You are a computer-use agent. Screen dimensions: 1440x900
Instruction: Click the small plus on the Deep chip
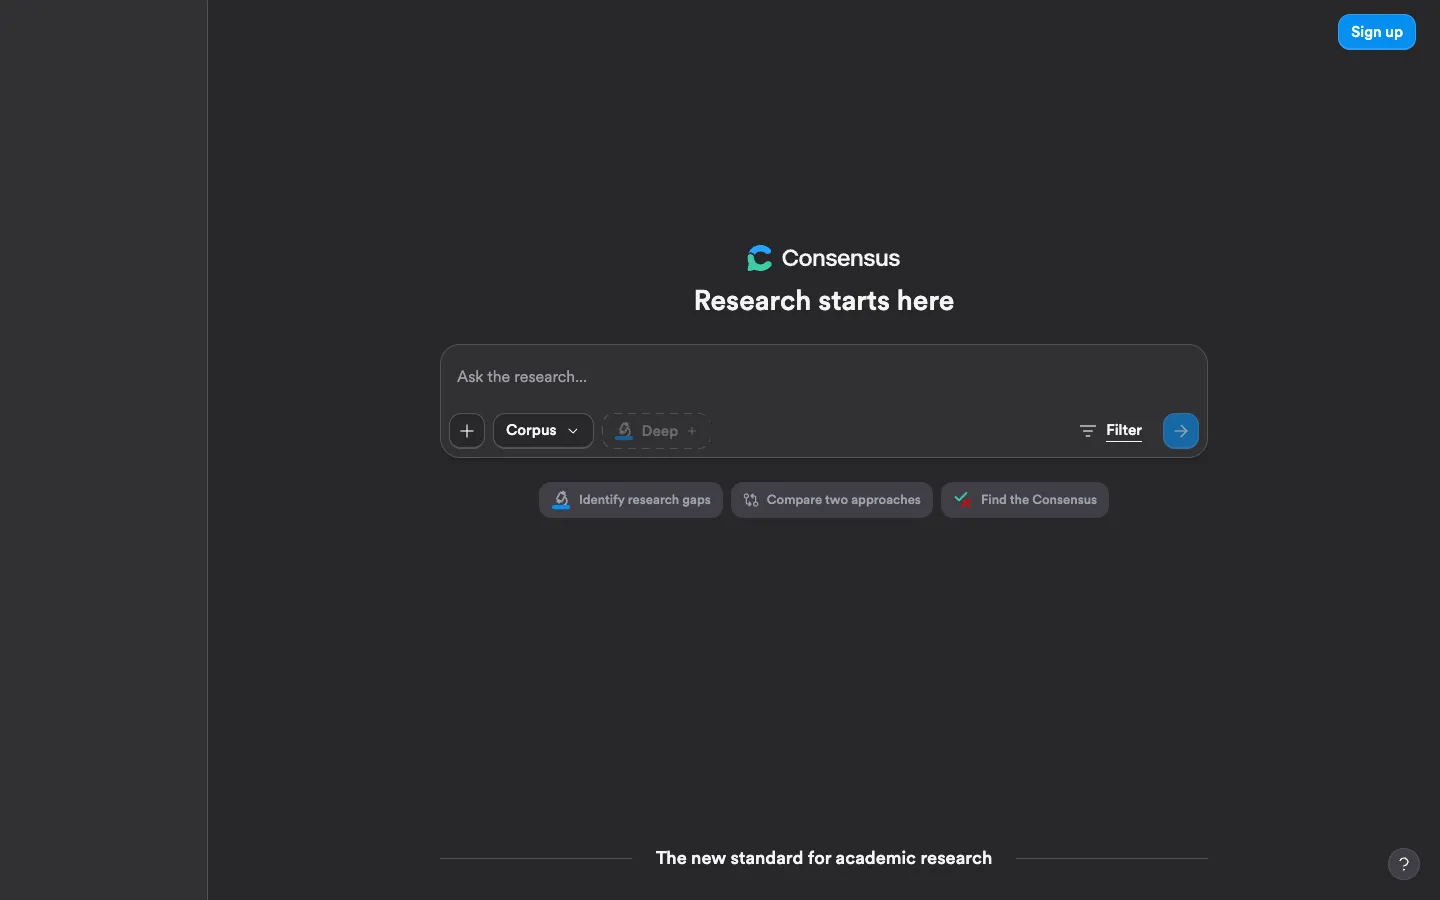tap(692, 431)
